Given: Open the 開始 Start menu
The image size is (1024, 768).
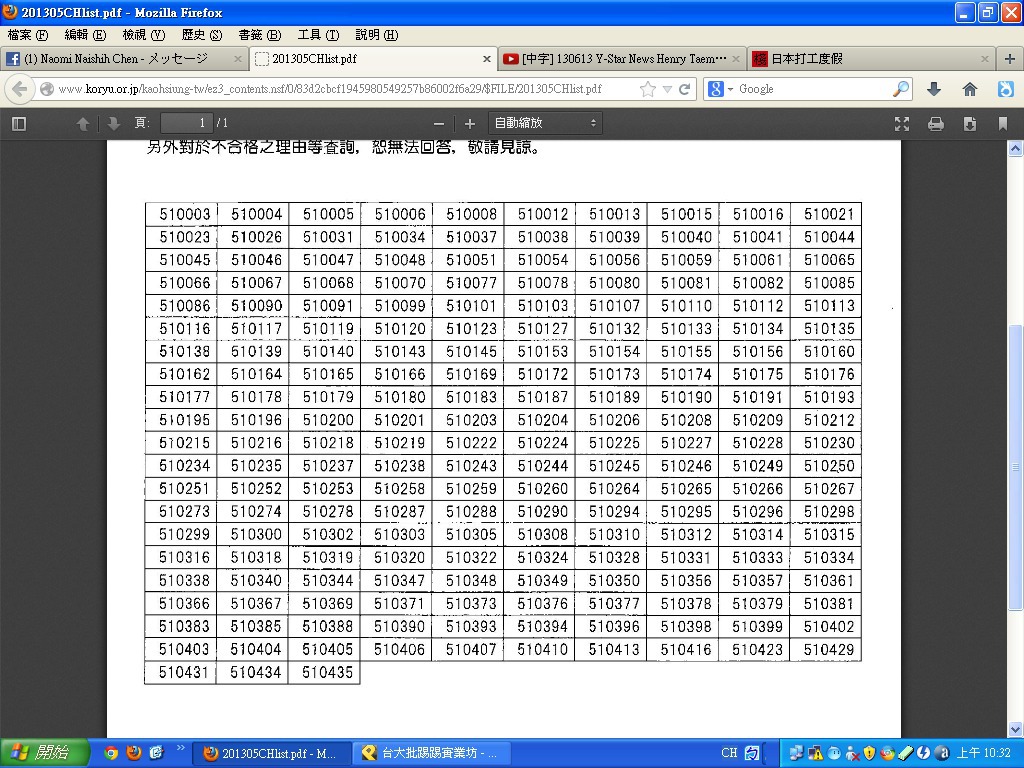Looking at the screenshot, I should pos(44,753).
